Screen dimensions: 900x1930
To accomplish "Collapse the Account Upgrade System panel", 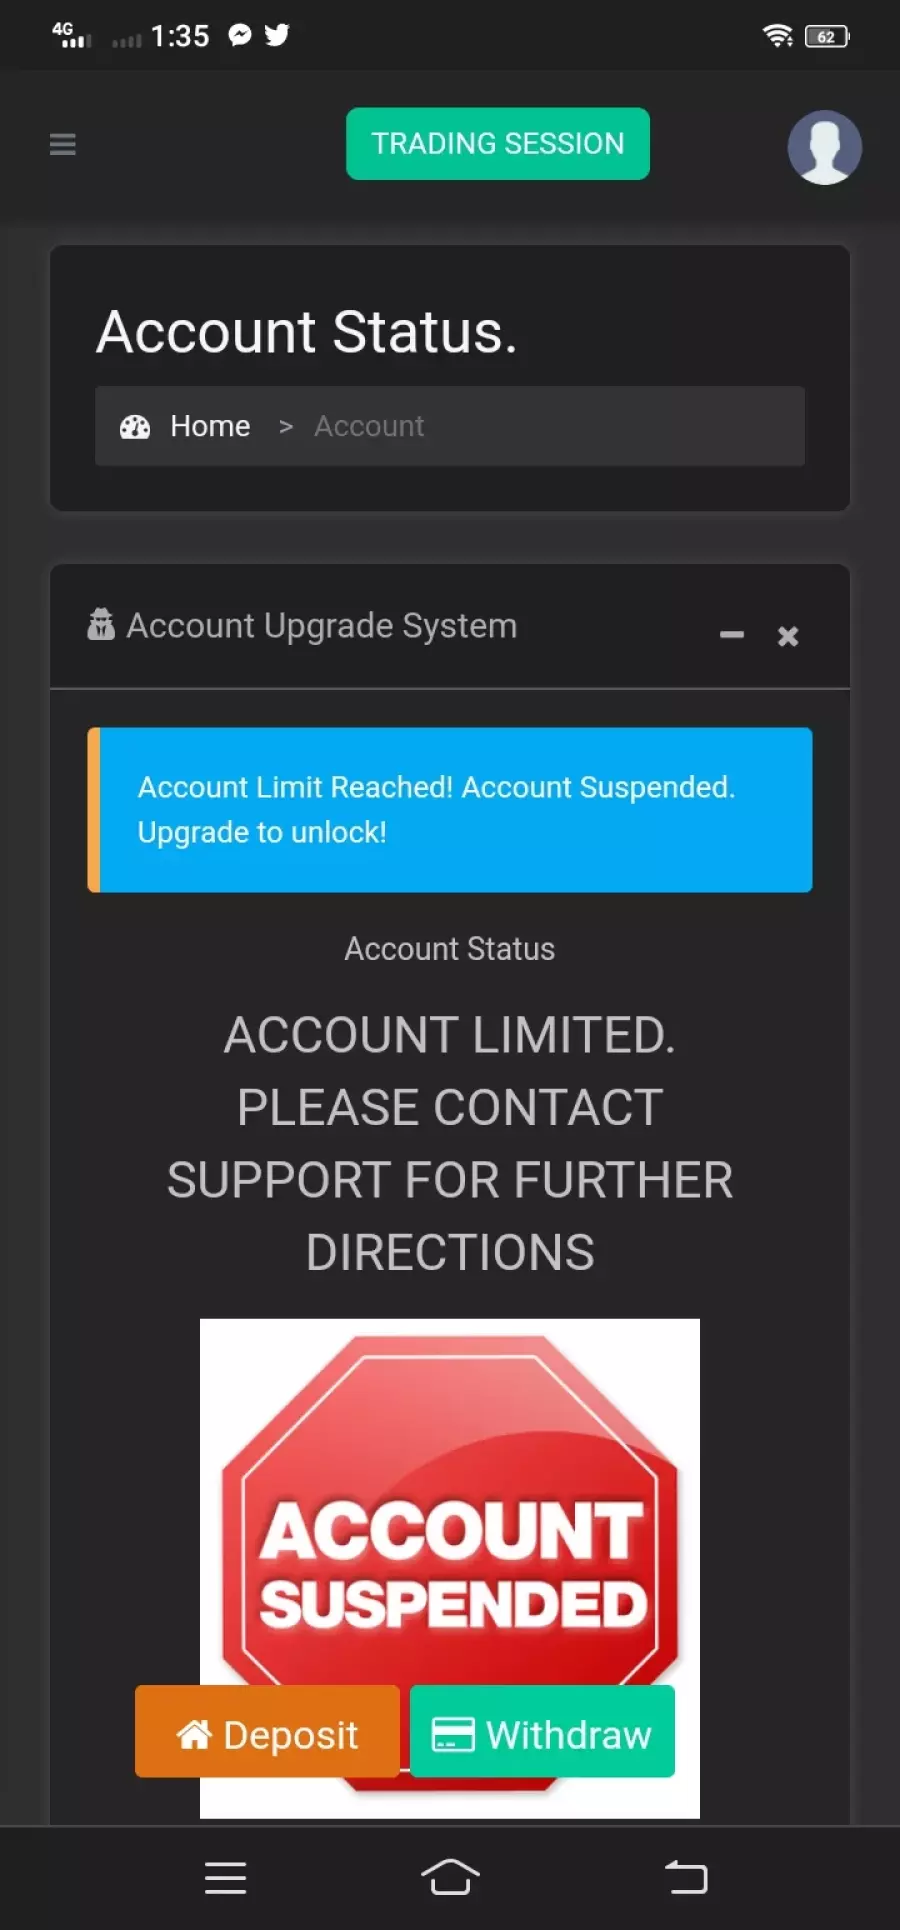I will click(732, 635).
